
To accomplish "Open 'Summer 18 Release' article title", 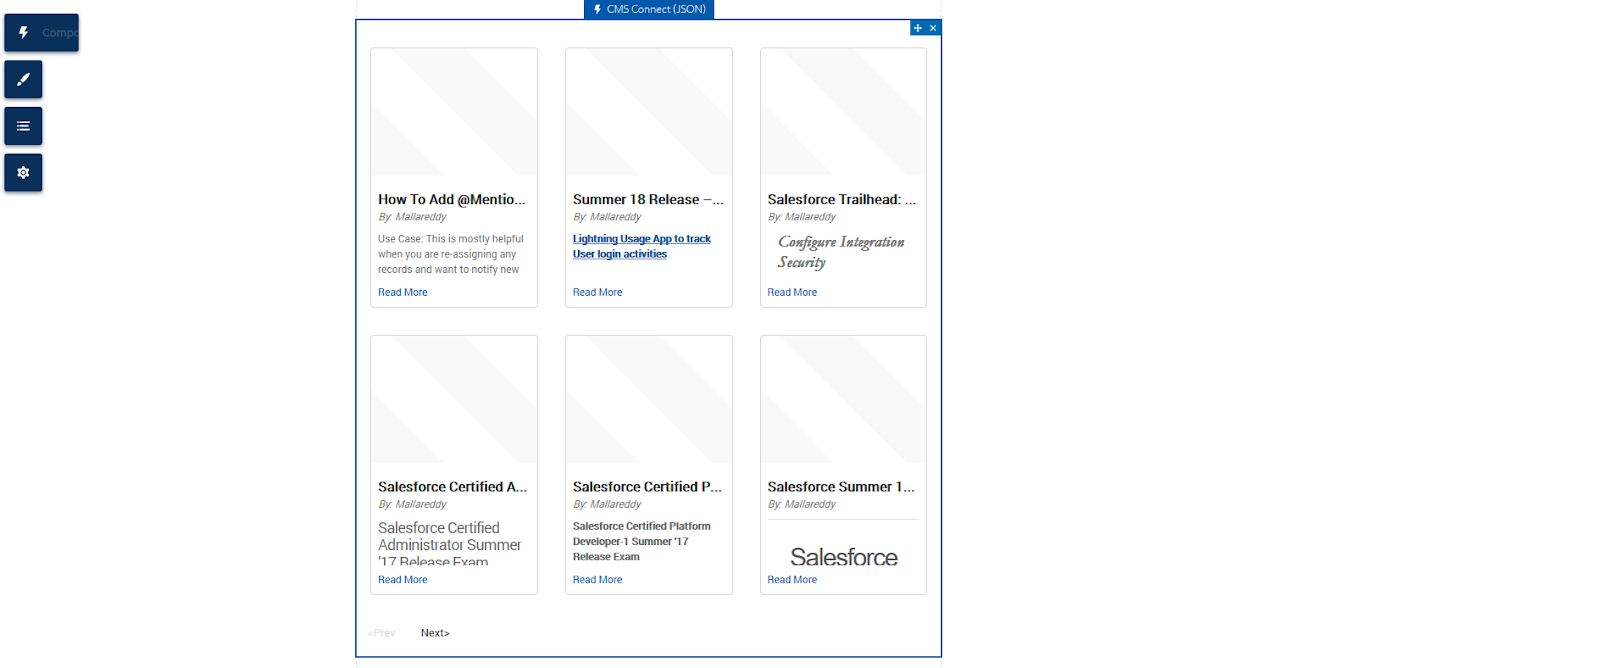I will (x=648, y=199).
